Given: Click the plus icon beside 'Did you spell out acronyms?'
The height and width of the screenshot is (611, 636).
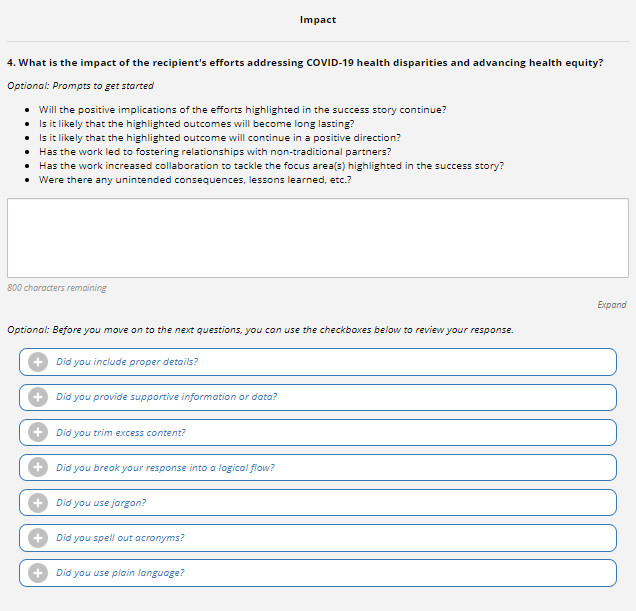Looking at the screenshot, I should pyautogui.click(x=38, y=538).
